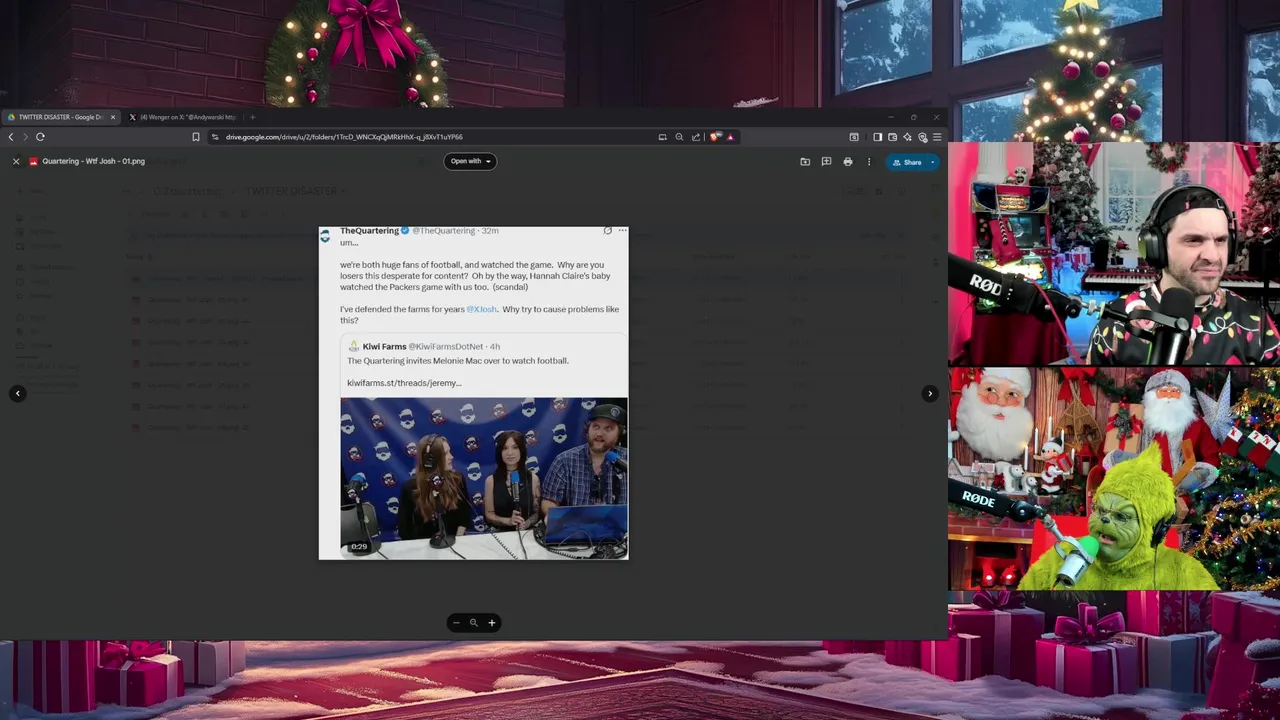
Task: Open Brave Wallet
Action: click(x=892, y=137)
